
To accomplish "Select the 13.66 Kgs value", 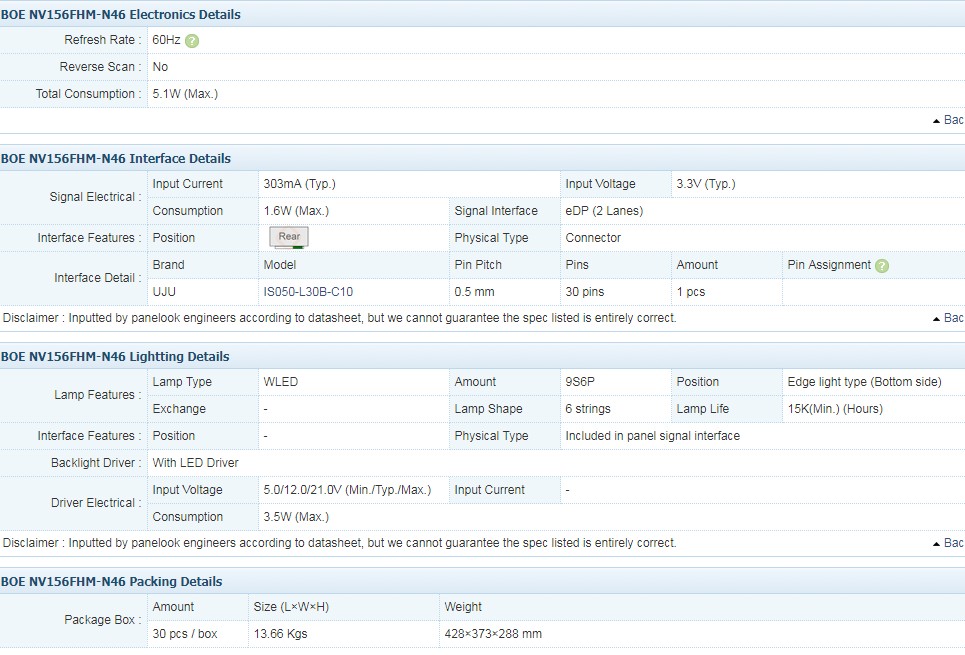I will coord(280,635).
